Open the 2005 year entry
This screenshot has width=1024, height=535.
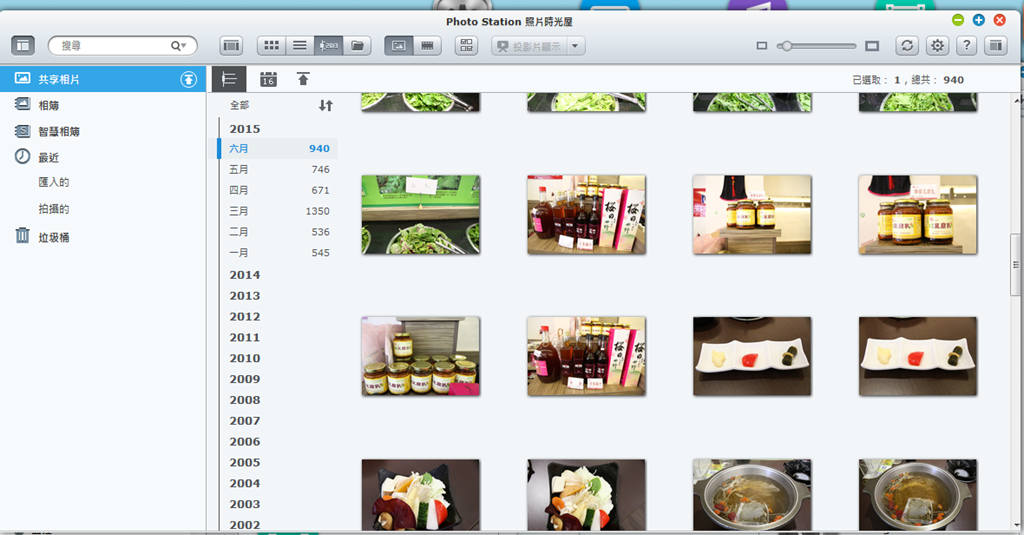coord(245,462)
